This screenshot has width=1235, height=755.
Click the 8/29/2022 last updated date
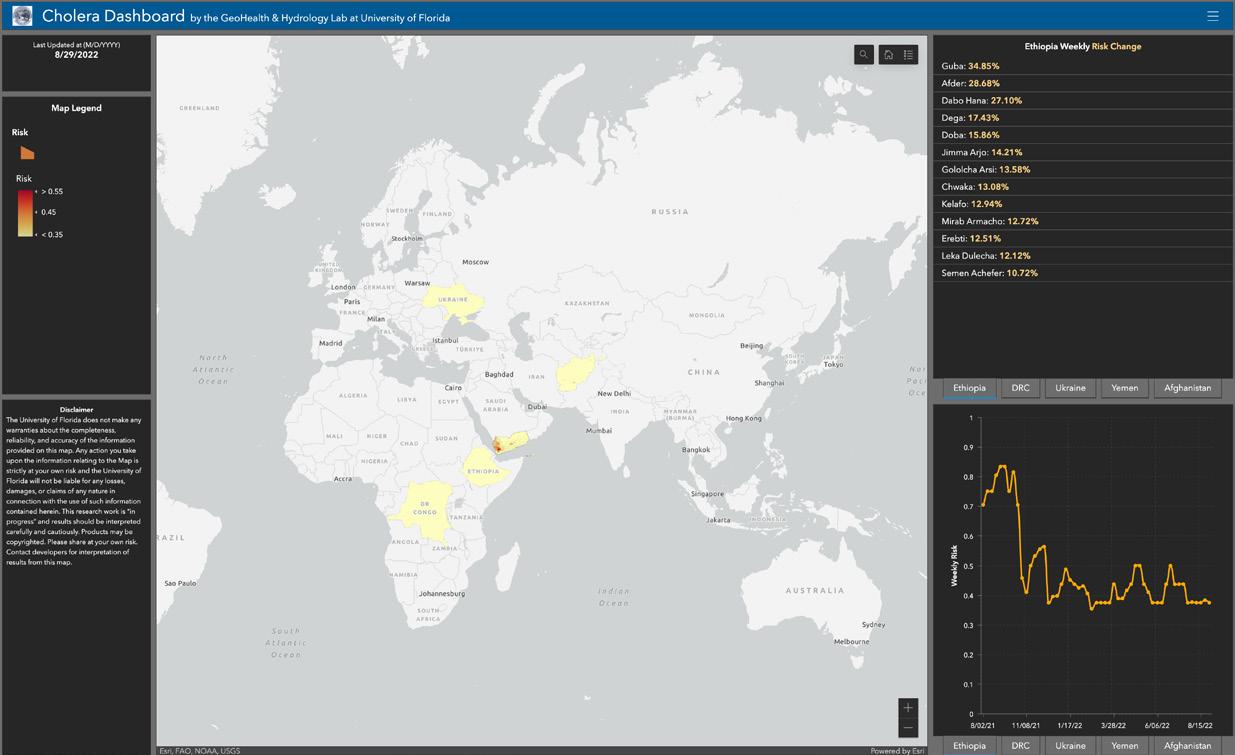click(76, 55)
